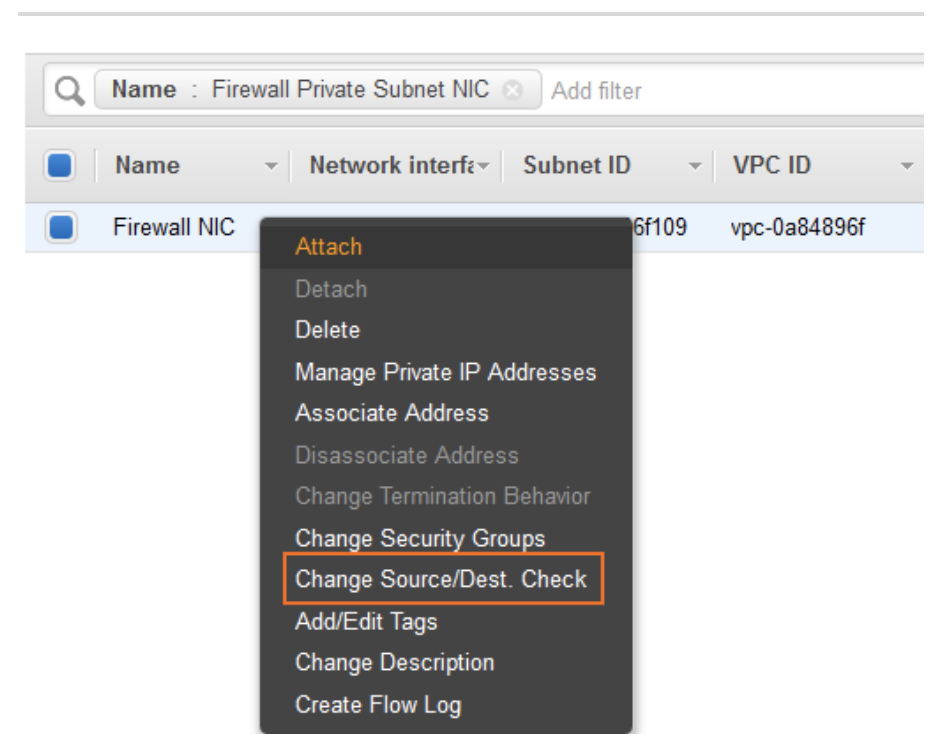Choose Attach from the context menu
952x756 pixels.
[x=329, y=247]
